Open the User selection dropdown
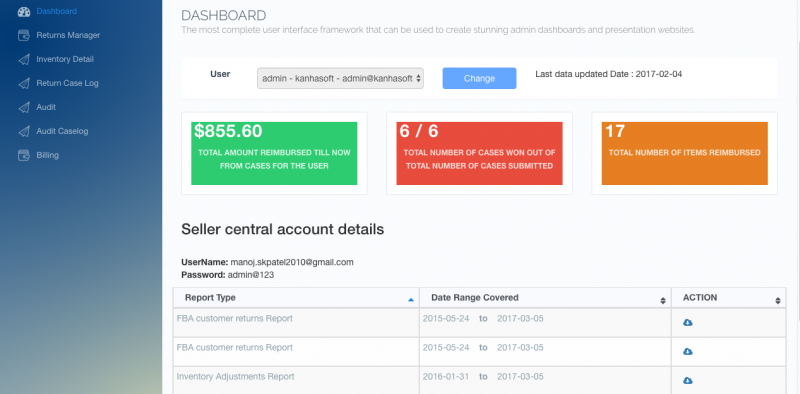Screen dimensions: 800x394 pos(340,79)
